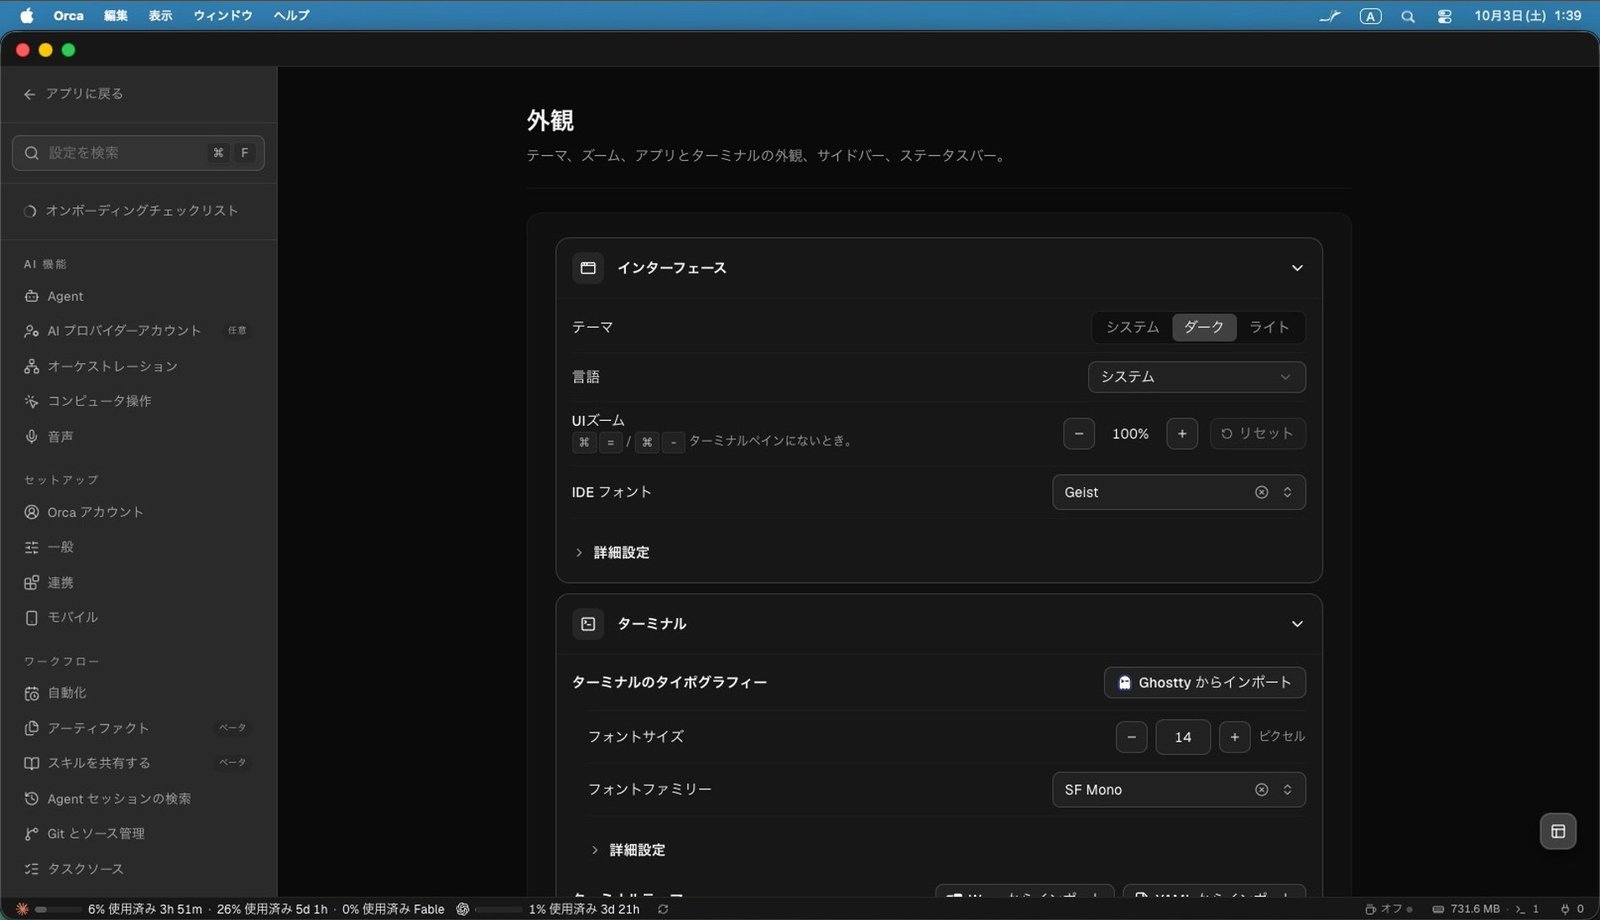
Task: Open 連携 integrations settings
Action: pyautogui.click(x=136, y=582)
